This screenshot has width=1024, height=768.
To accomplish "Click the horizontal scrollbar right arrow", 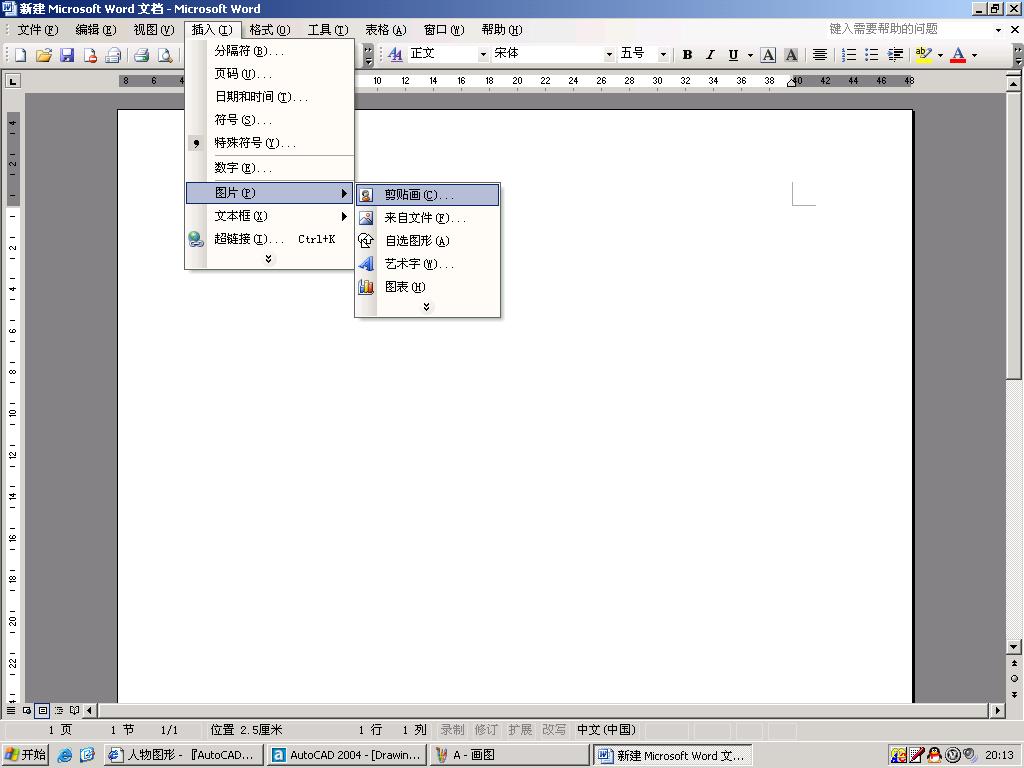I will point(997,710).
